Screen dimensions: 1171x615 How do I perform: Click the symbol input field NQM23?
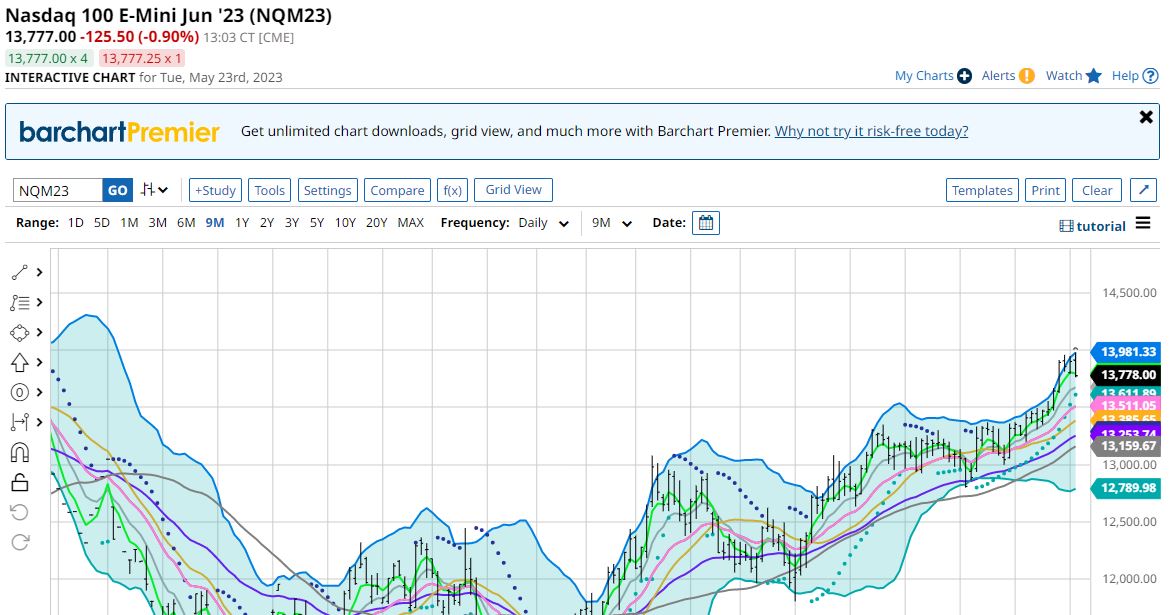coord(58,190)
